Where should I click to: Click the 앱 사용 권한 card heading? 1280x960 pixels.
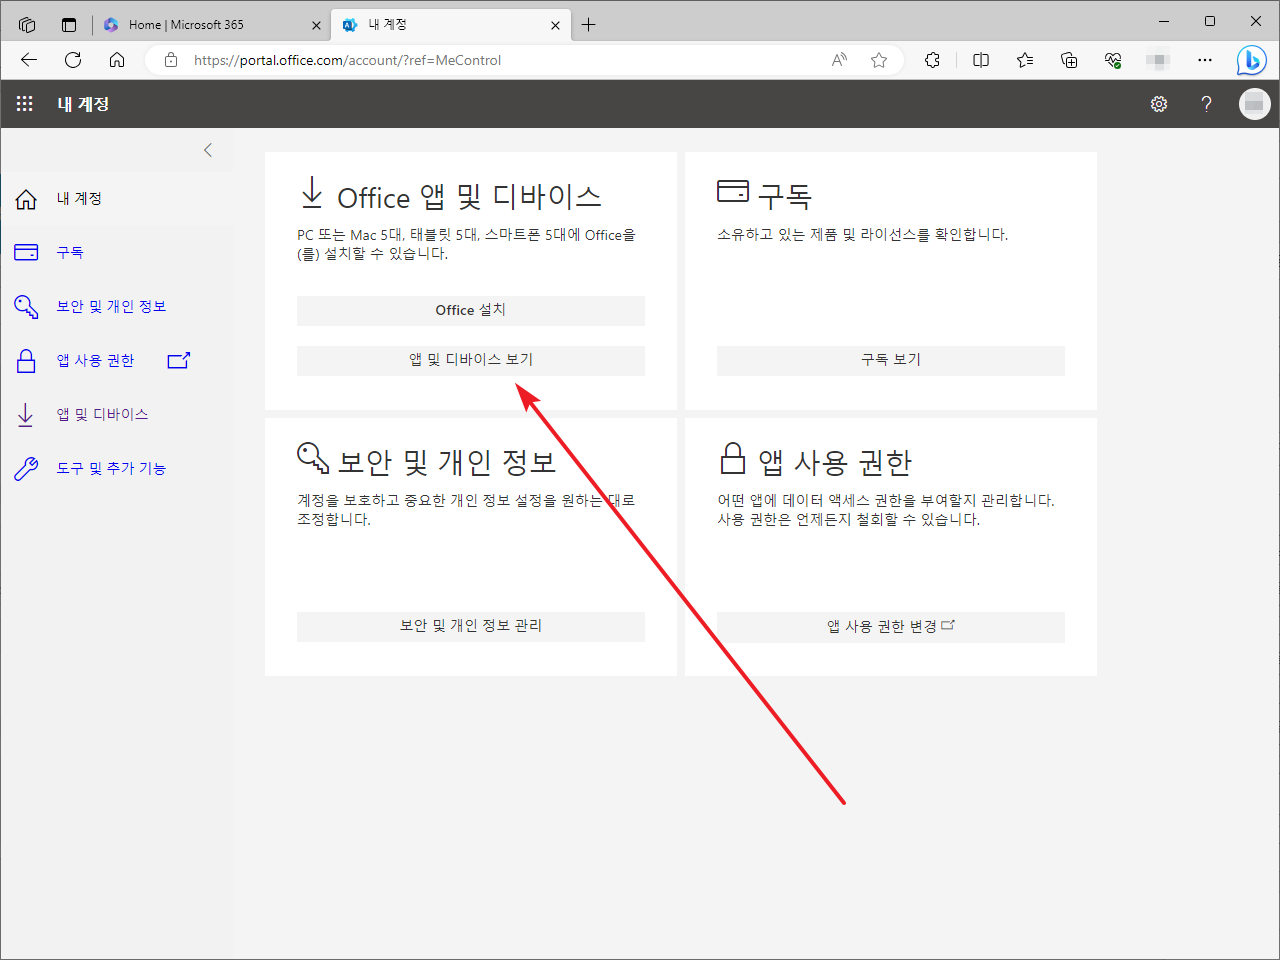click(835, 462)
